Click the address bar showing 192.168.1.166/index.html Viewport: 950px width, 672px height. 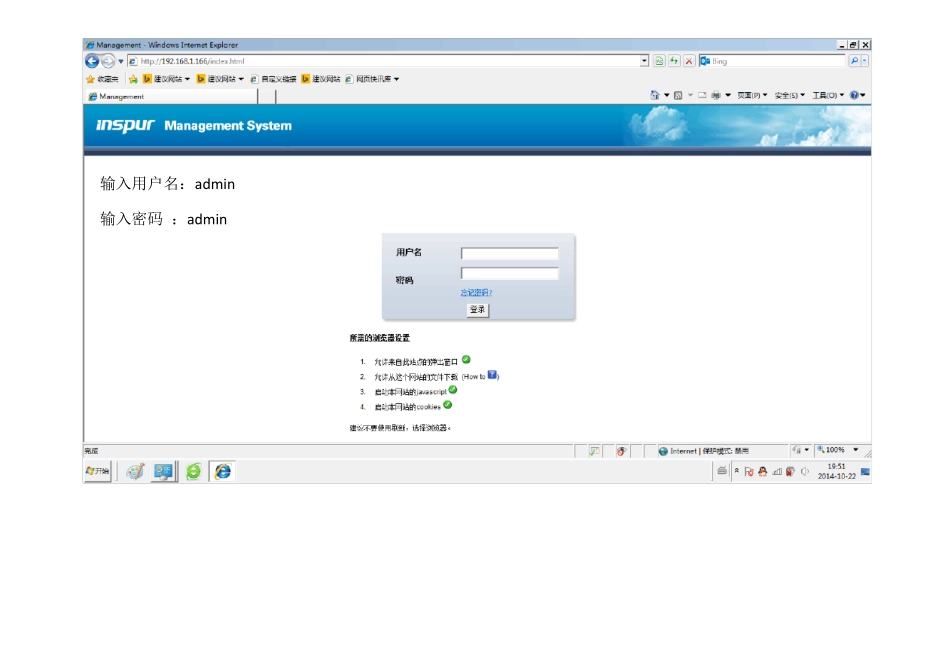tap(384, 61)
